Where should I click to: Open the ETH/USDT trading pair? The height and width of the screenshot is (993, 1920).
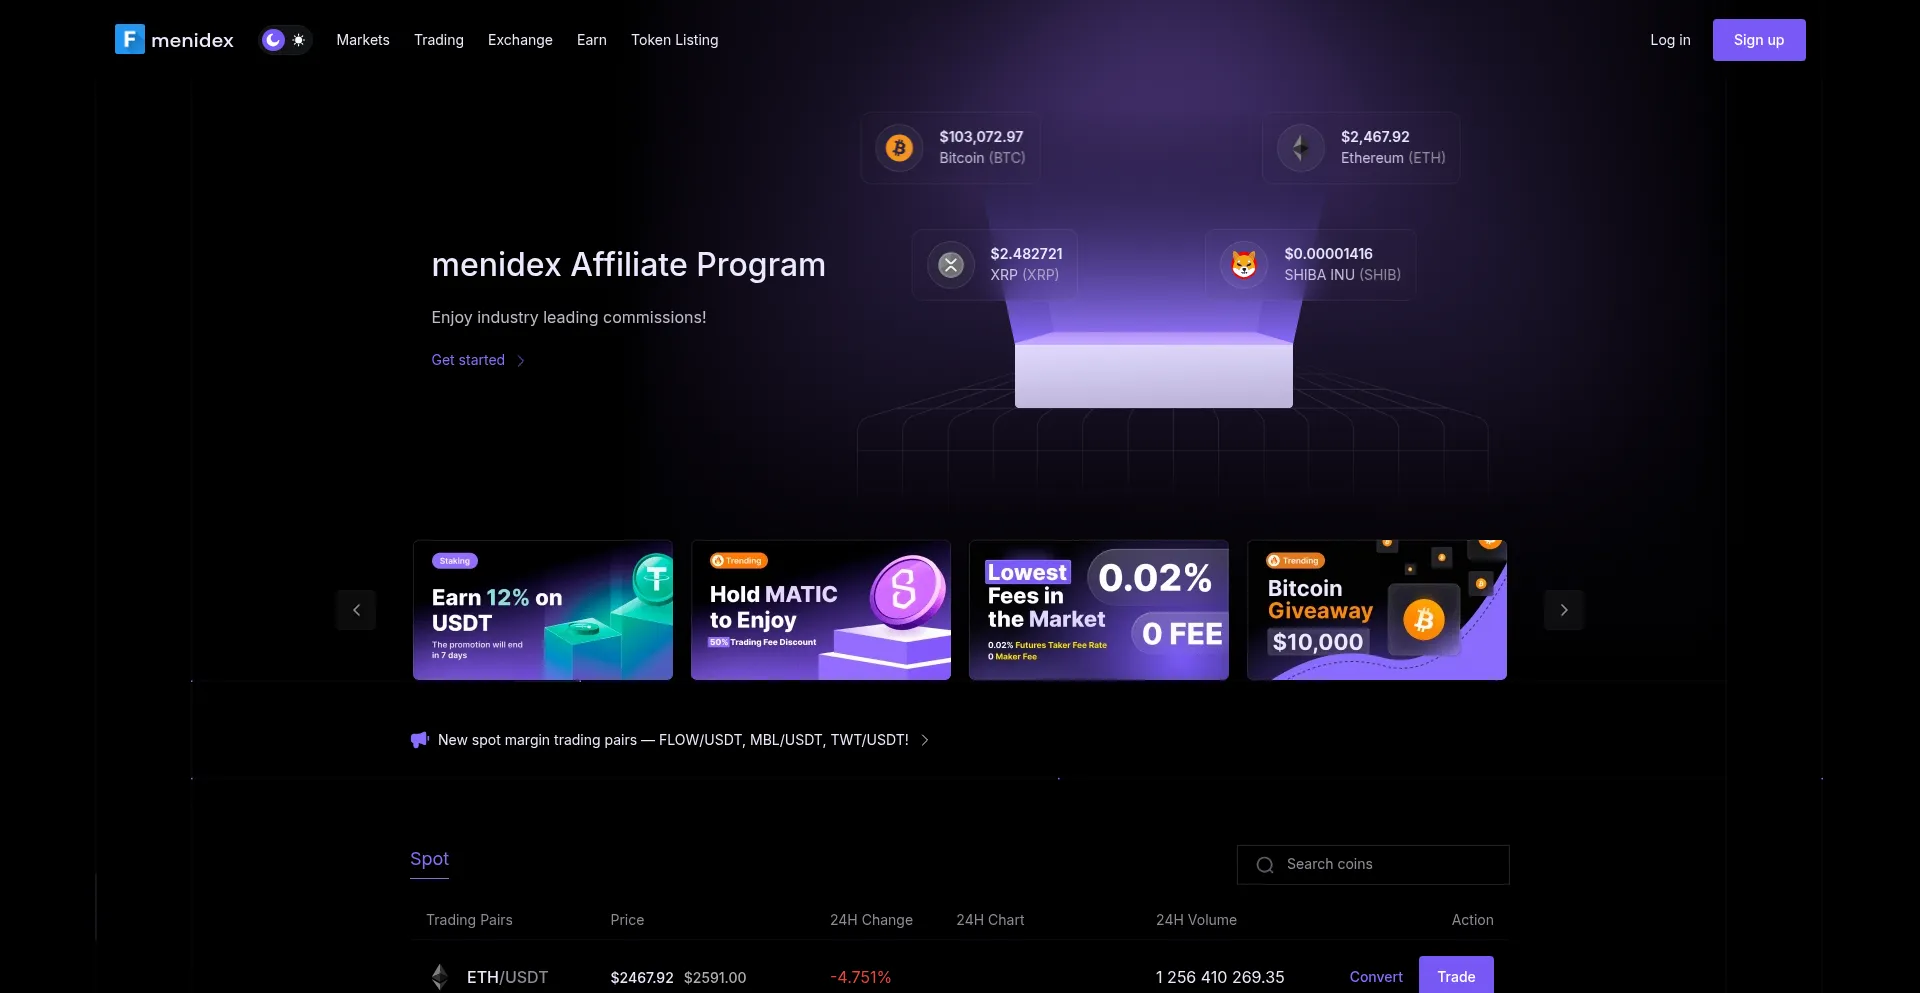pyautogui.click(x=507, y=977)
